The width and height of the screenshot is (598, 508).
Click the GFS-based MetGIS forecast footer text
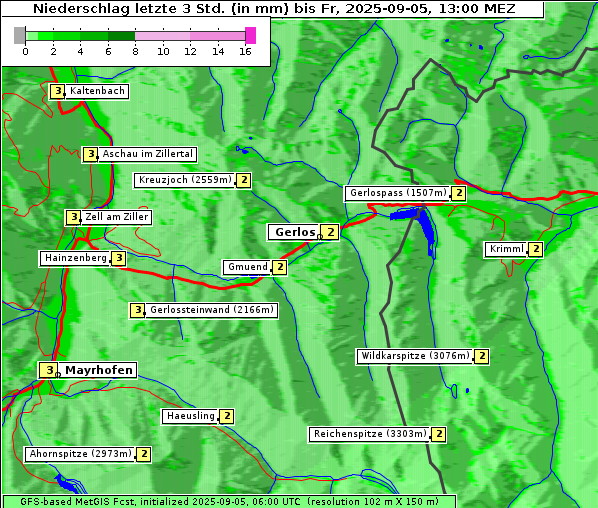click(229, 502)
